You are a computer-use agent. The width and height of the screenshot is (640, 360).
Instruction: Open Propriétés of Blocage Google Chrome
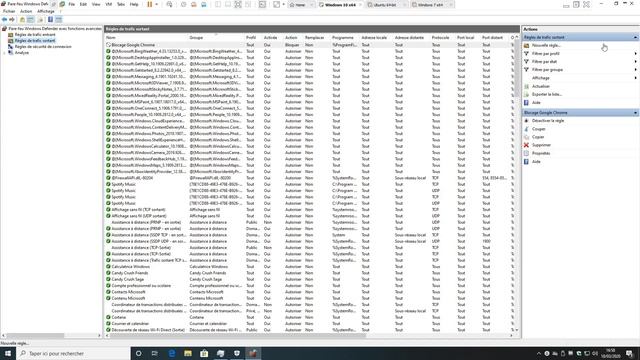pyautogui.click(x=541, y=153)
